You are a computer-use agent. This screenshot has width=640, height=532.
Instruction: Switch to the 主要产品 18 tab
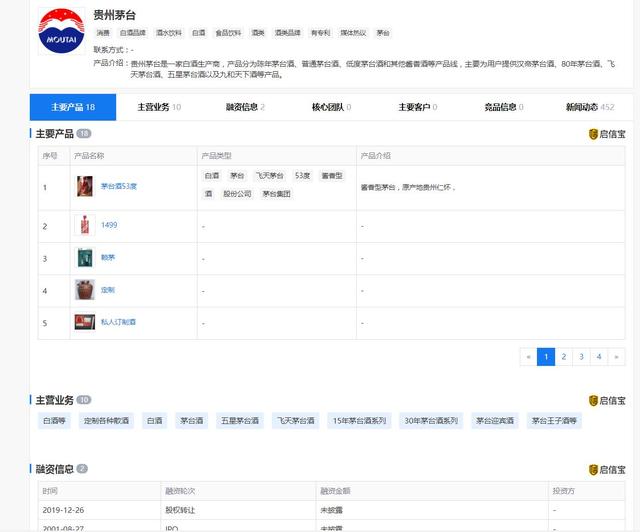click(73, 107)
